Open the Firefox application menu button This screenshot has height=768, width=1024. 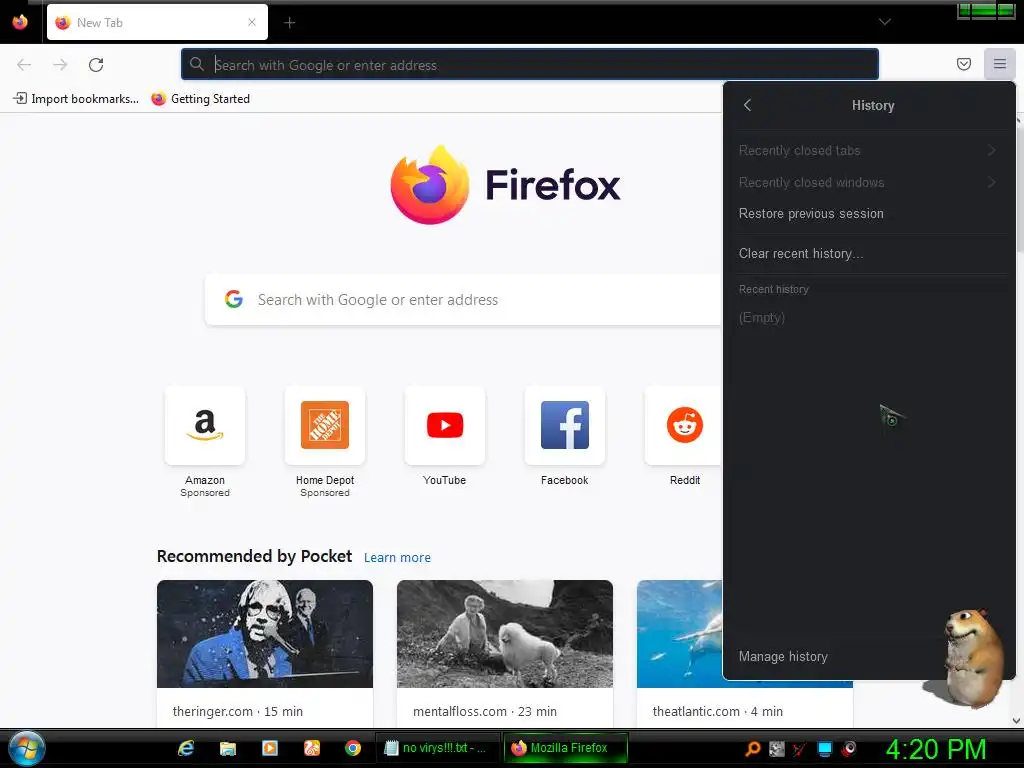pyautogui.click(x=999, y=64)
